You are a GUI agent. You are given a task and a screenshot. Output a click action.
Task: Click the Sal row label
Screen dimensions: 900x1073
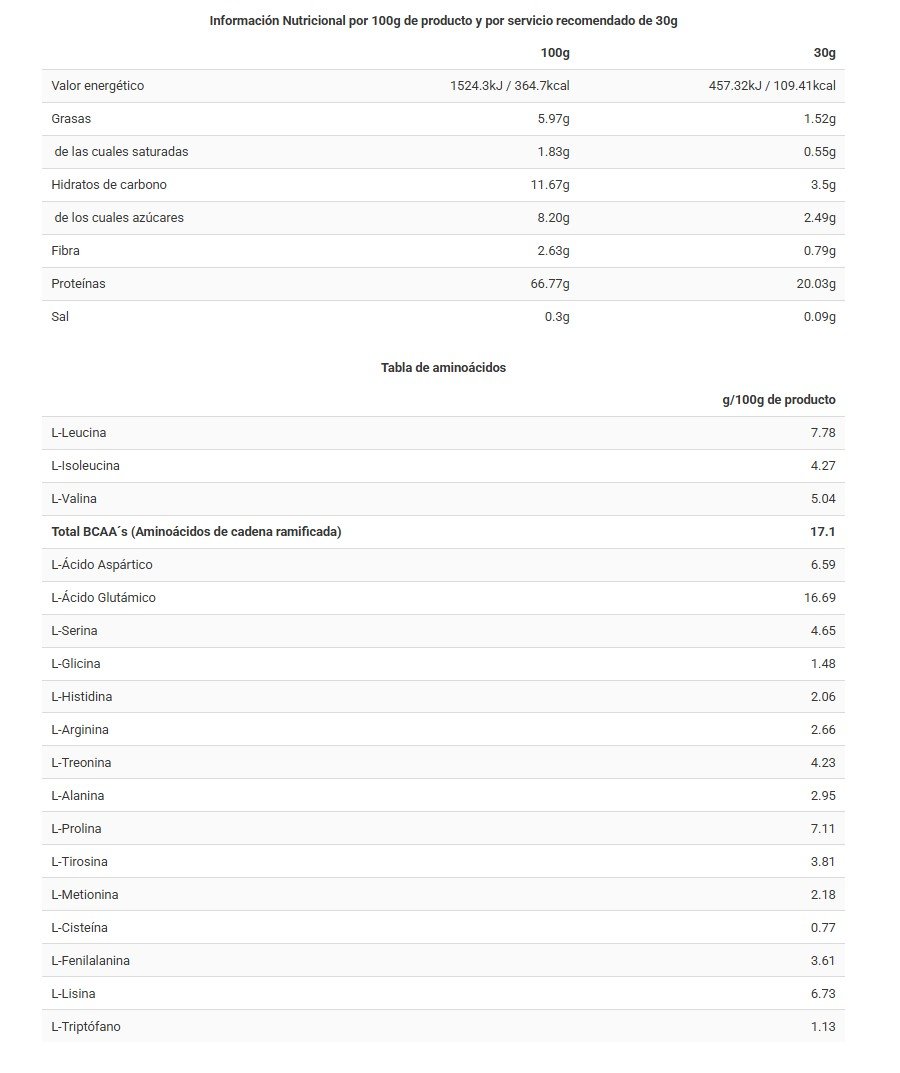click(x=60, y=317)
